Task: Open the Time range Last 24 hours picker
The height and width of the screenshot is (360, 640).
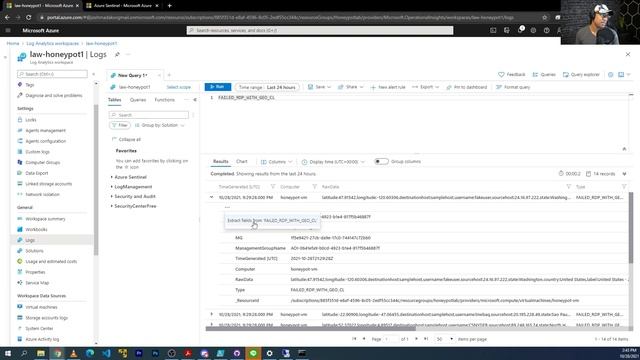Action: tap(267, 87)
